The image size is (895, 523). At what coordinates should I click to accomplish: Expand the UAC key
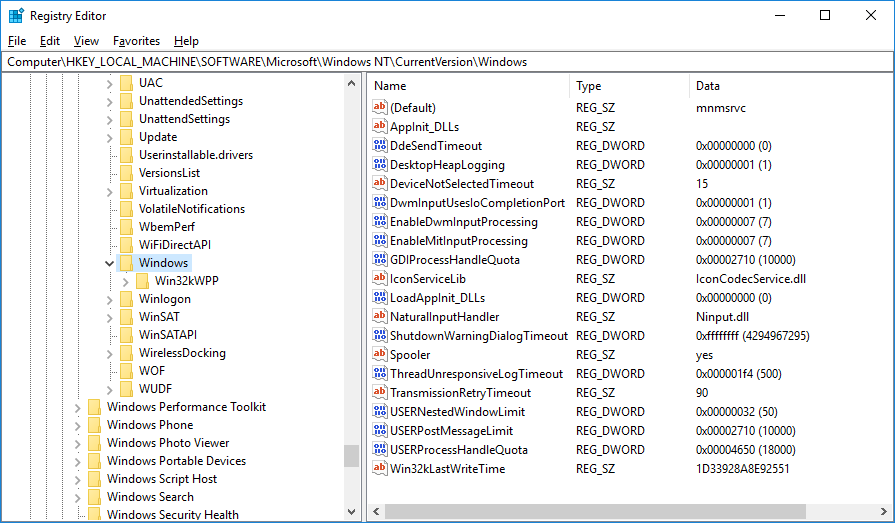click(x=110, y=83)
